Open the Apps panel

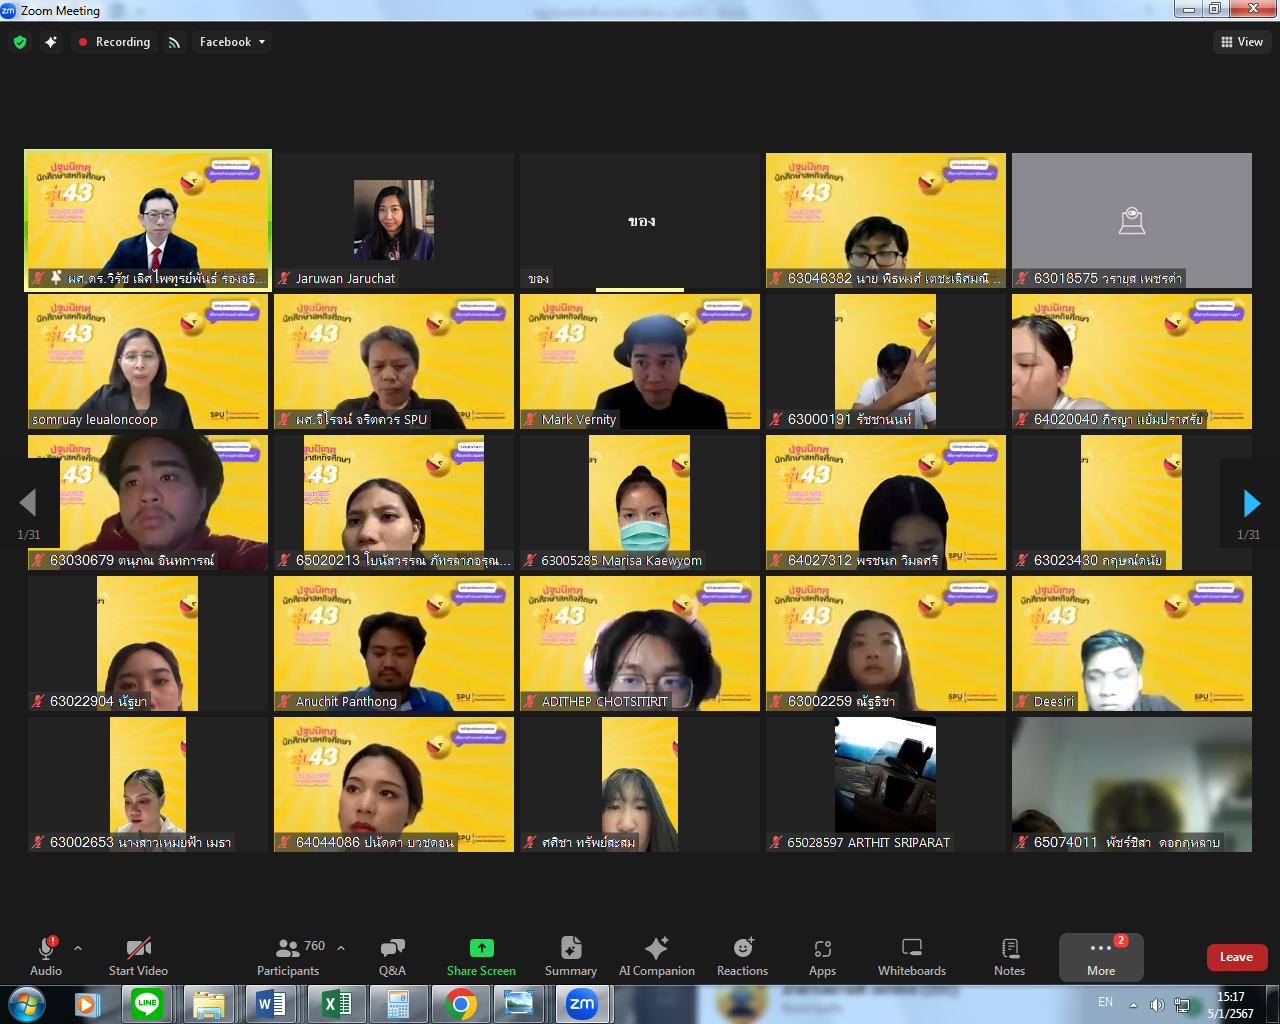(822, 956)
